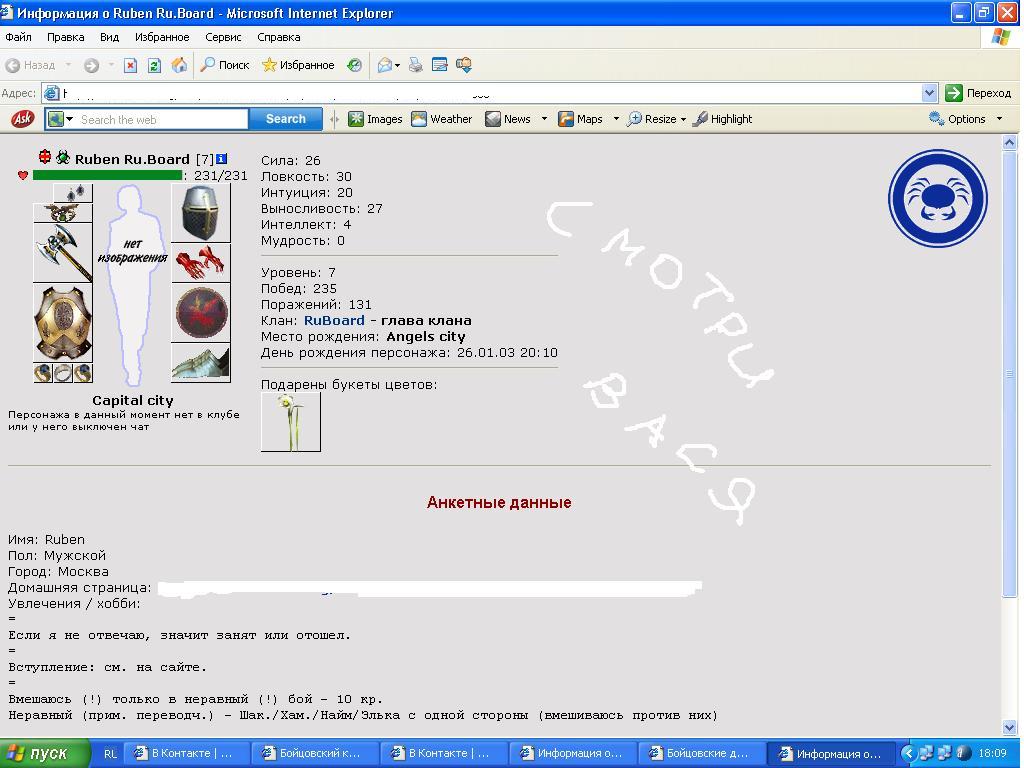Open the пуск Start button
The image size is (1024, 768).
44,753
